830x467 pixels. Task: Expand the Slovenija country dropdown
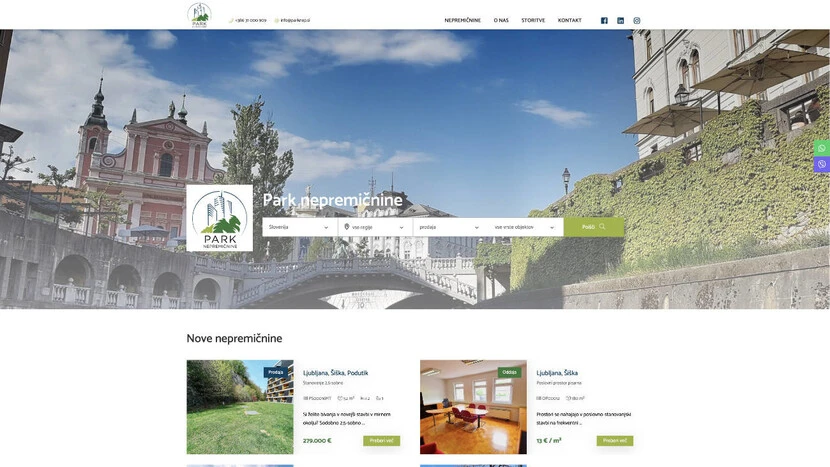[300, 227]
